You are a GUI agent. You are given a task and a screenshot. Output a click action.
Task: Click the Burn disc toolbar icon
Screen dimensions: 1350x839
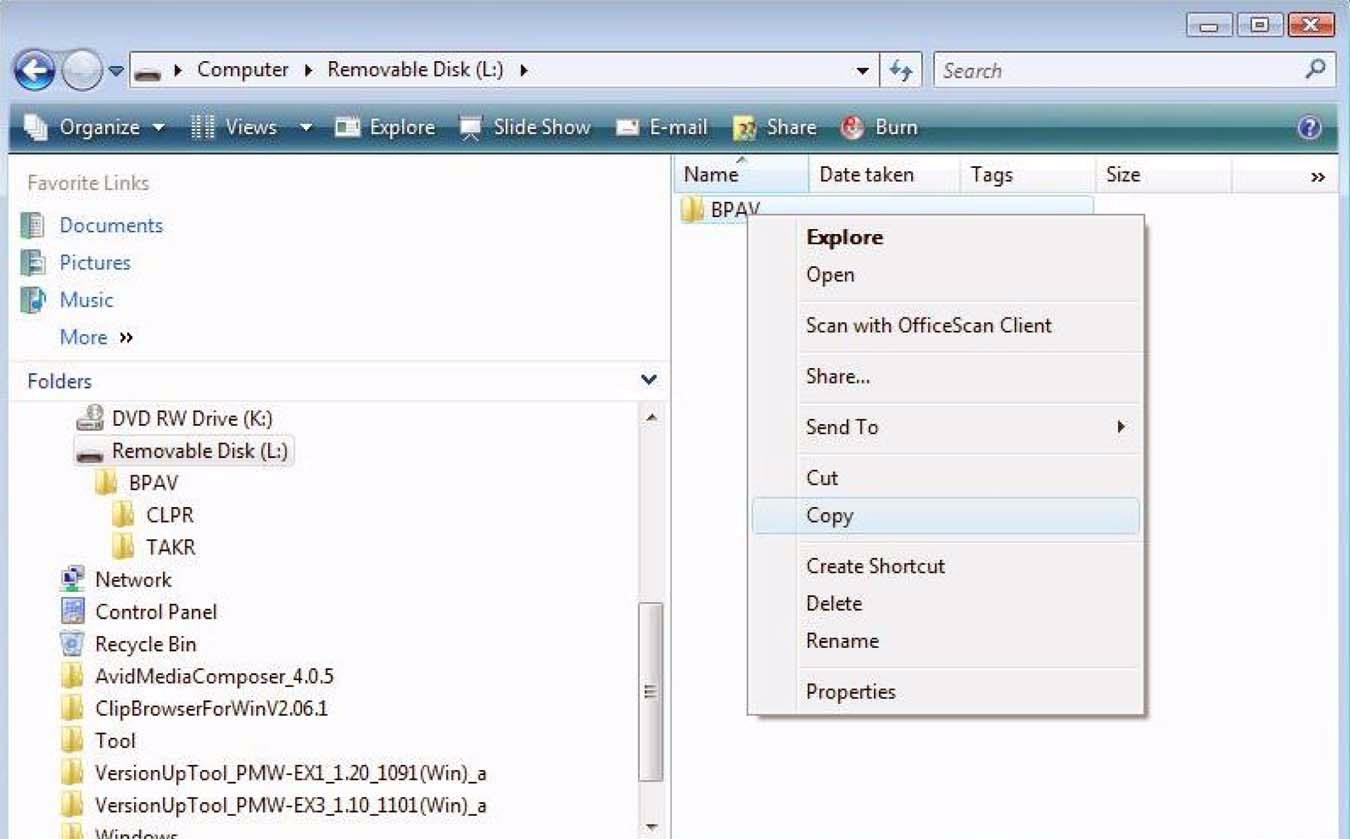(x=880, y=128)
